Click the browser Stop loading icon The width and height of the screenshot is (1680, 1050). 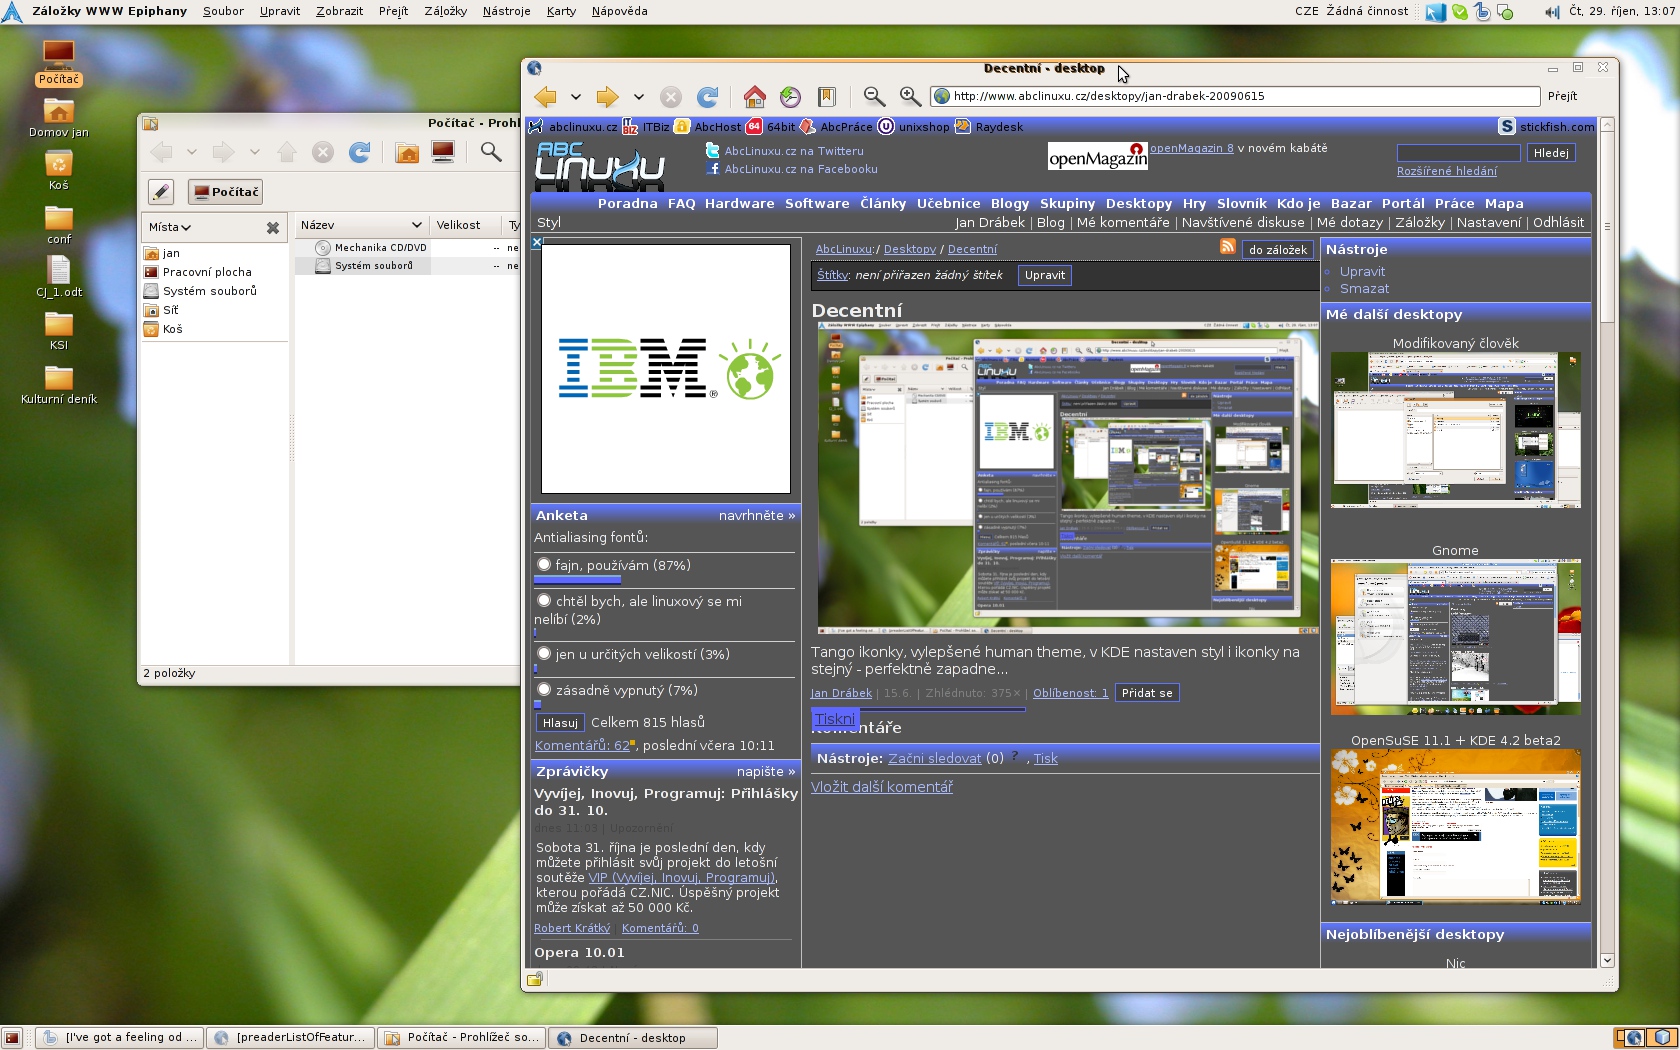click(x=671, y=96)
